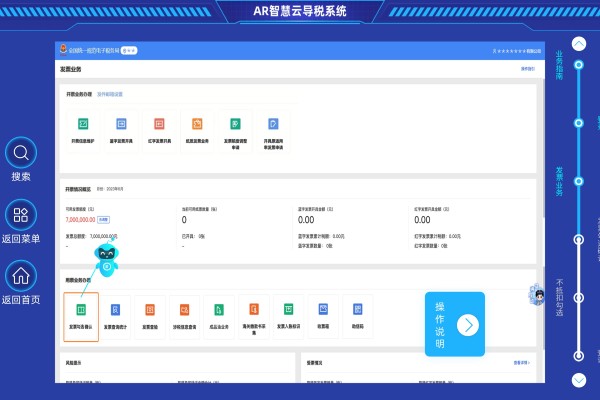Open the last blue tile in 用票业务办理
The height and width of the screenshot is (400, 600).
pyautogui.click(x=358, y=317)
